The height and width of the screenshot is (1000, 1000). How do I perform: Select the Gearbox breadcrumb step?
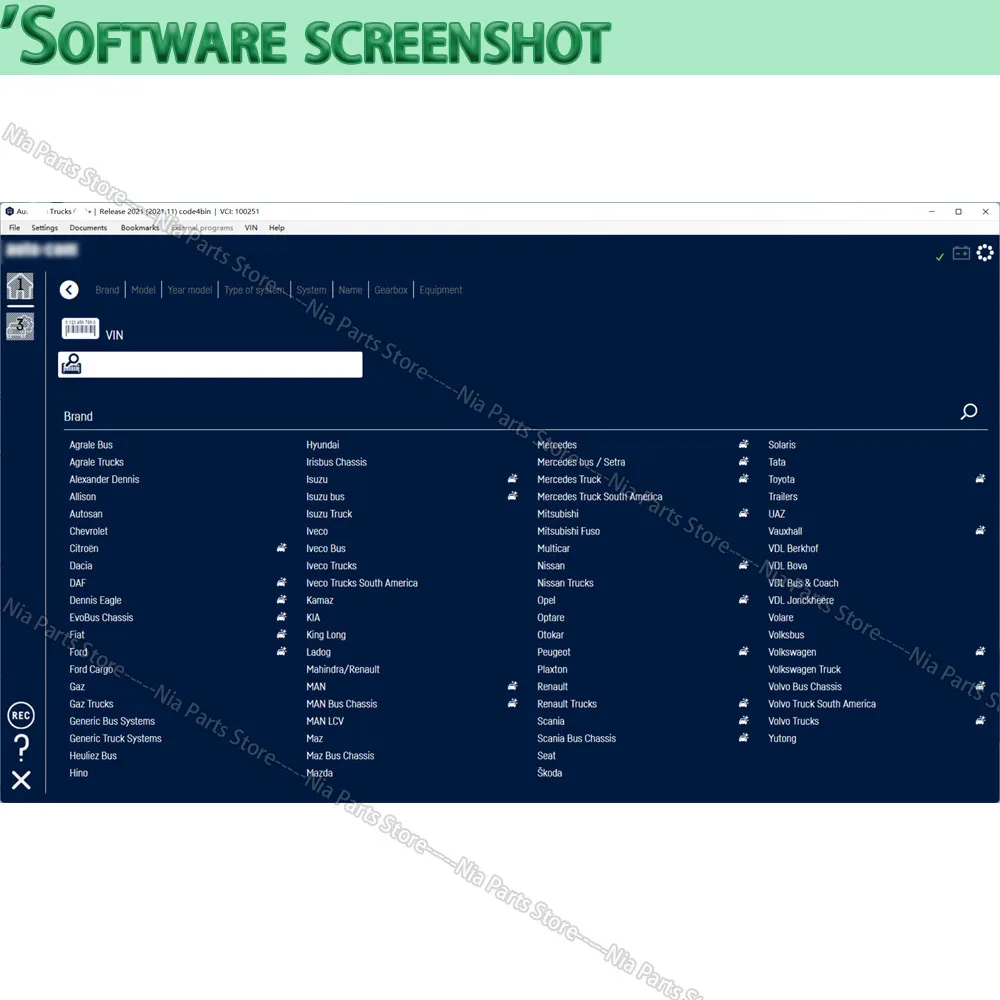pyautogui.click(x=391, y=290)
